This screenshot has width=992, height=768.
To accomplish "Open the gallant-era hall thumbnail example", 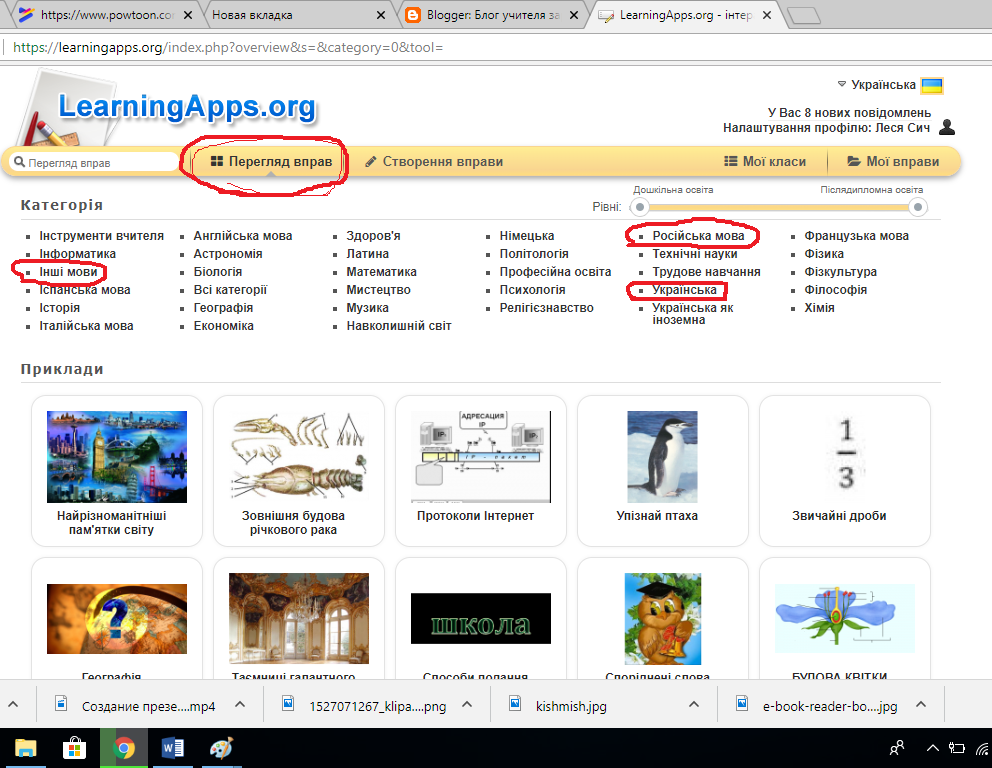I will [299, 619].
